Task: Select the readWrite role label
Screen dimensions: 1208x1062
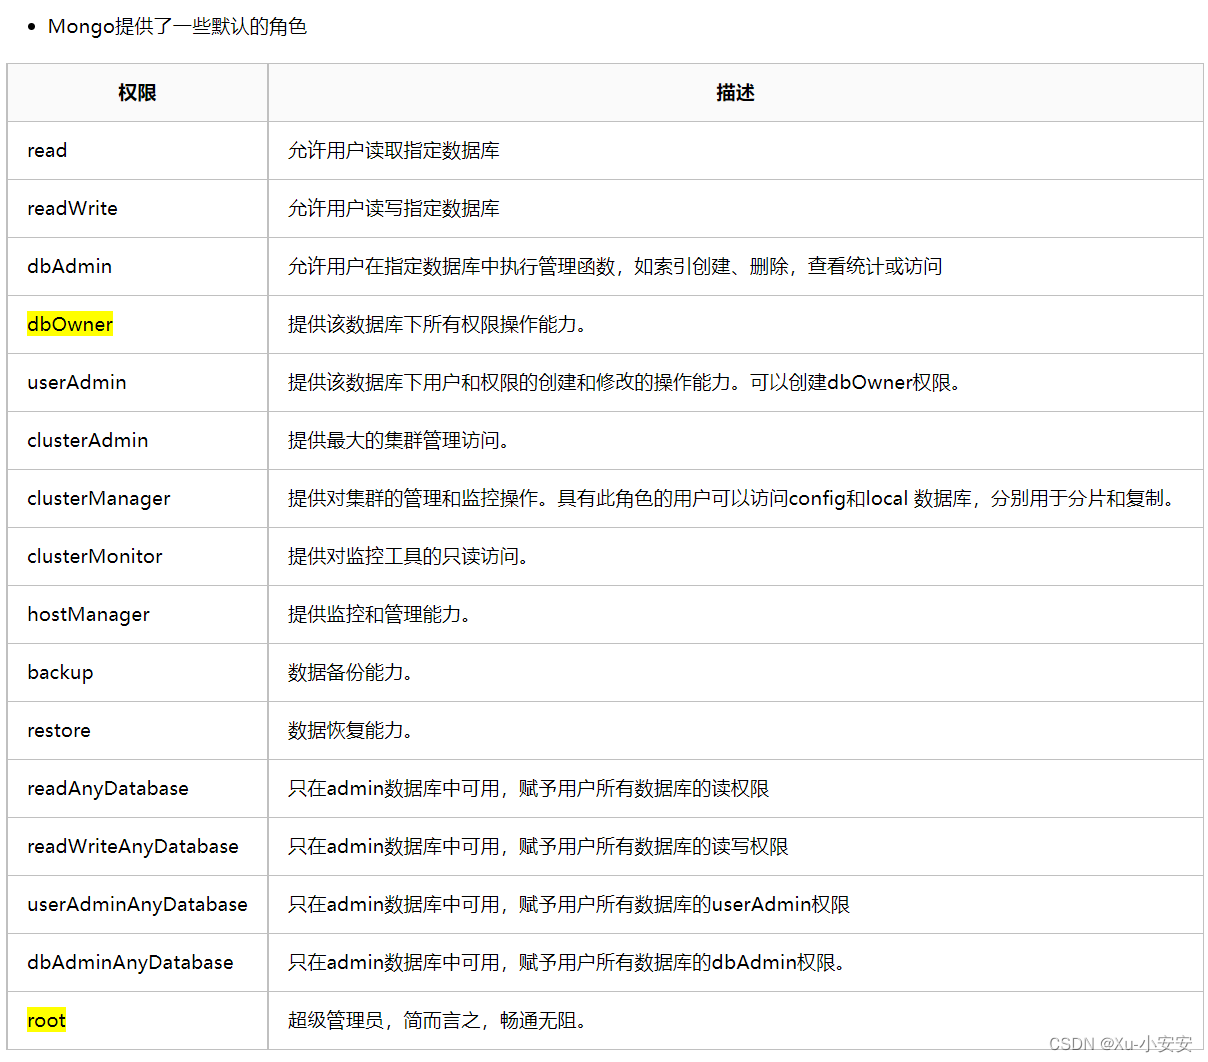Action: tap(72, 208)
